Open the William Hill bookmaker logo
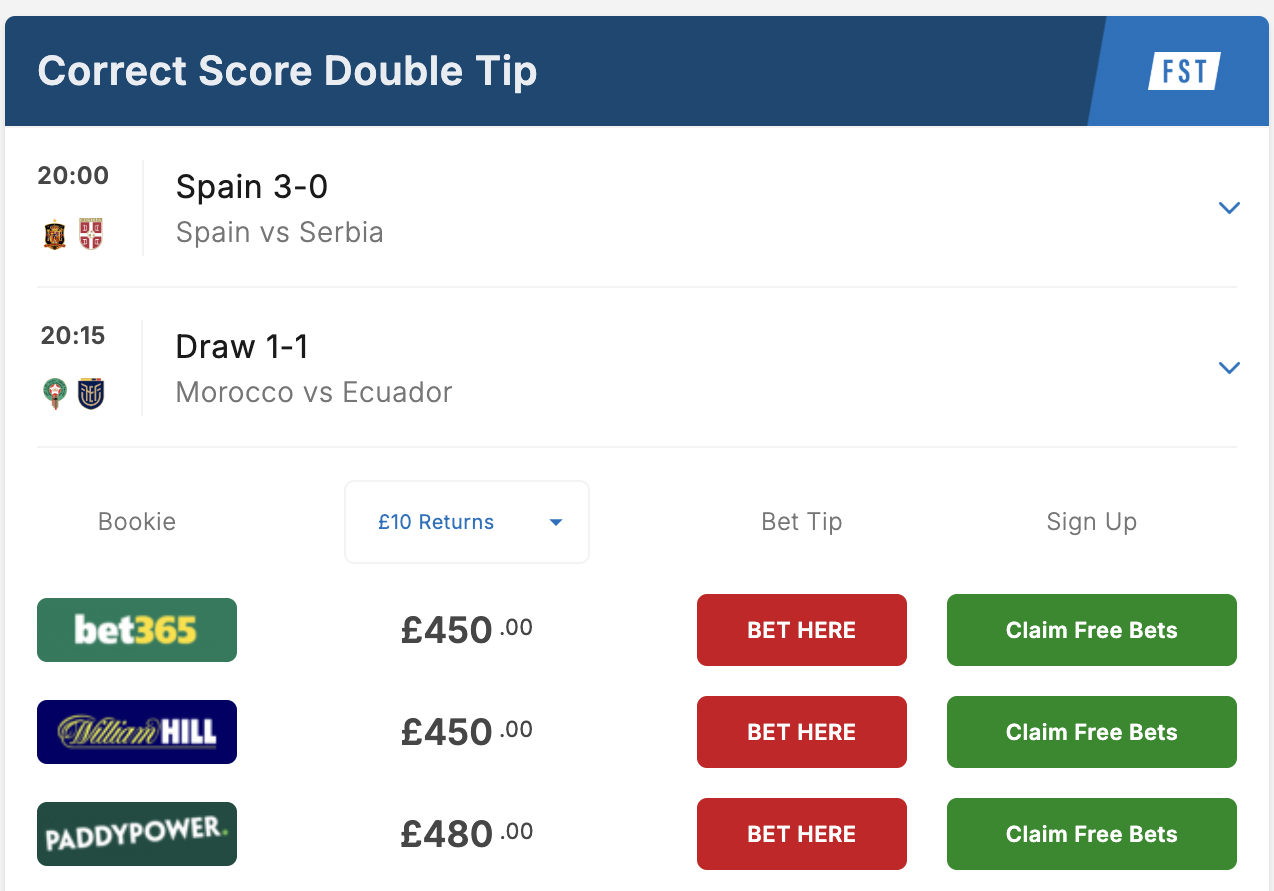Screen dimensions: 1274x891 (137, 732)
